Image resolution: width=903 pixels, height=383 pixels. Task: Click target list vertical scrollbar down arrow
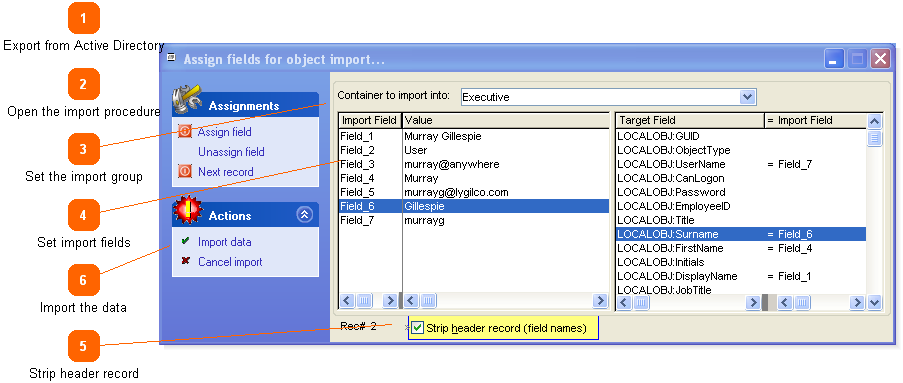[x=874, y=302]
